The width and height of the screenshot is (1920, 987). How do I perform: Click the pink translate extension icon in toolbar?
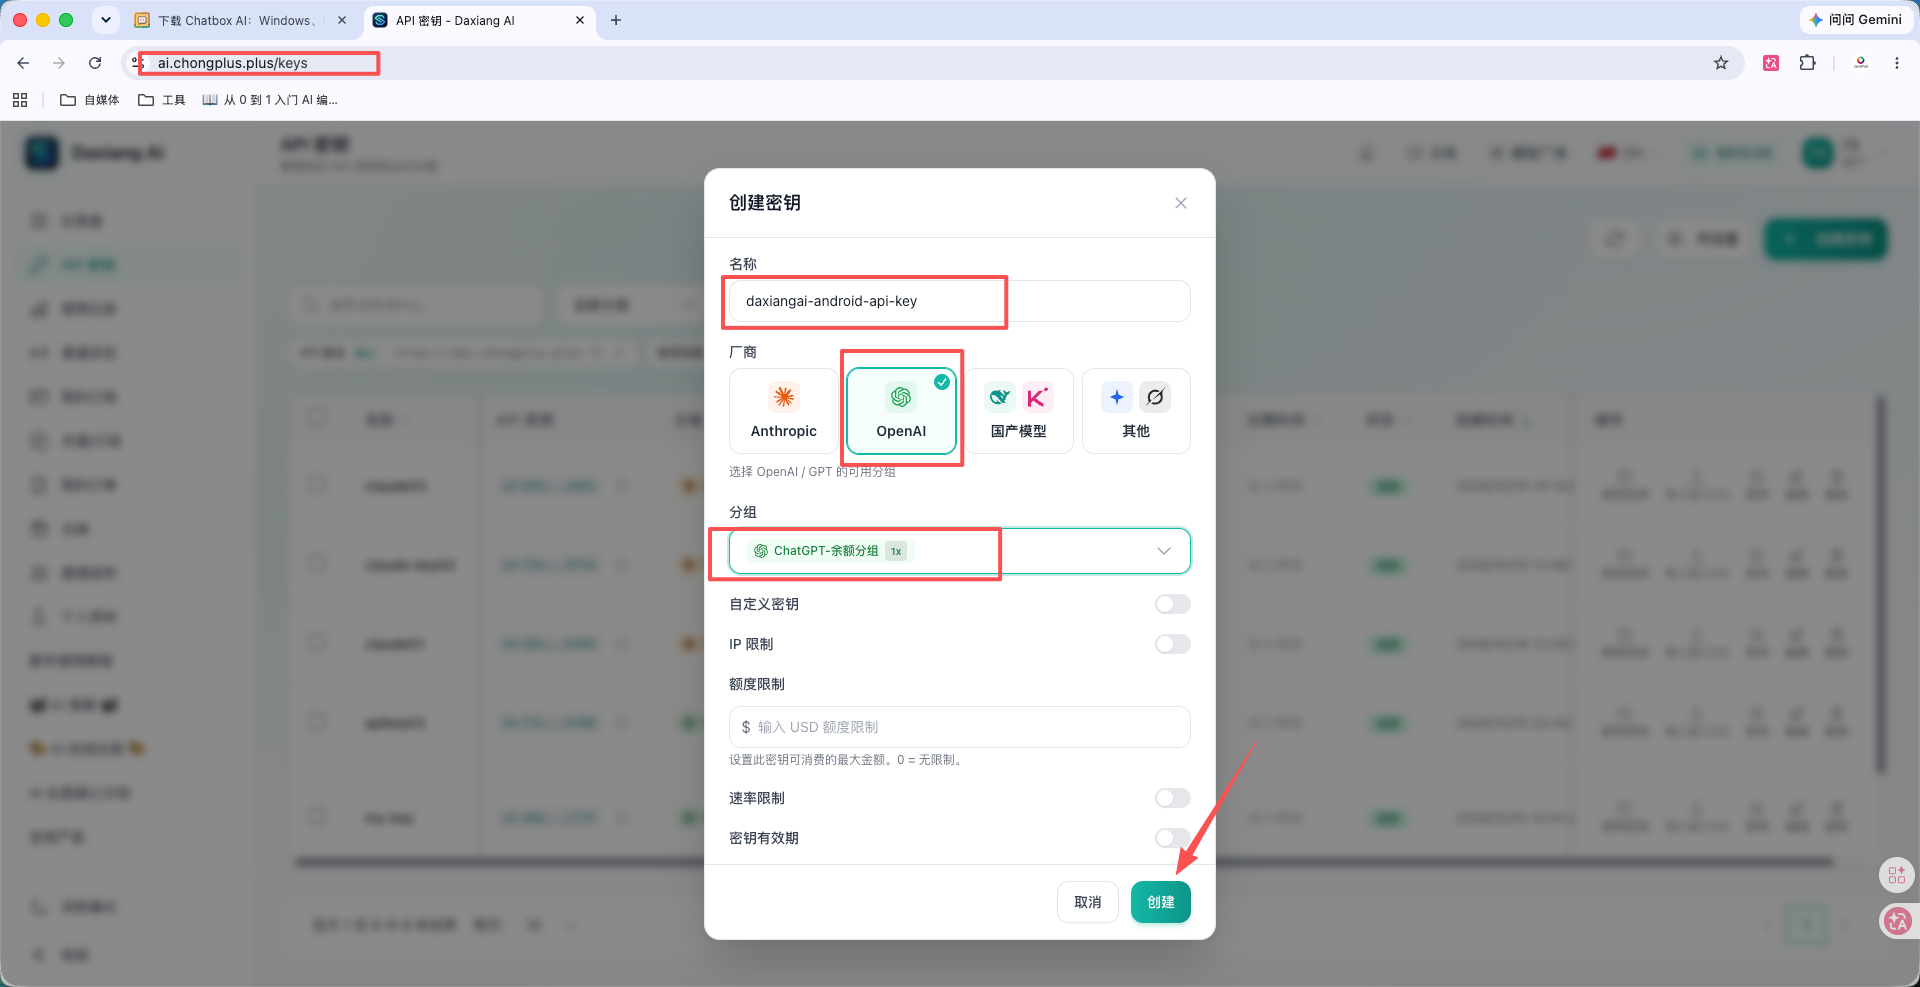pos(1771,63)
